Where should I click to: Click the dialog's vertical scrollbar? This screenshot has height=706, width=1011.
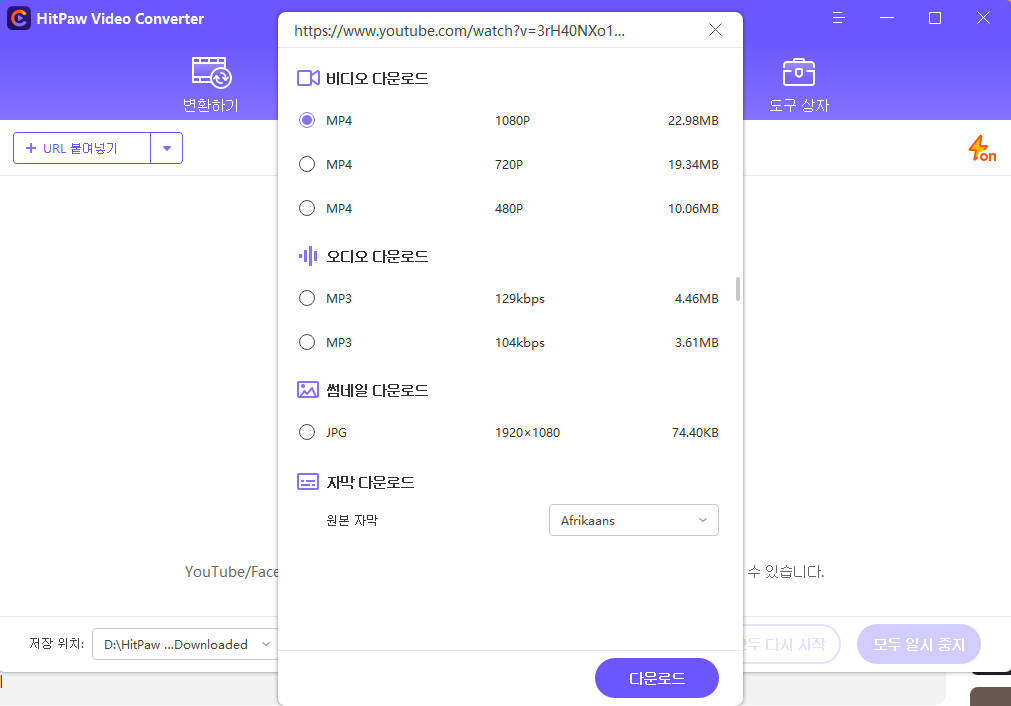[x=738, y=289]
